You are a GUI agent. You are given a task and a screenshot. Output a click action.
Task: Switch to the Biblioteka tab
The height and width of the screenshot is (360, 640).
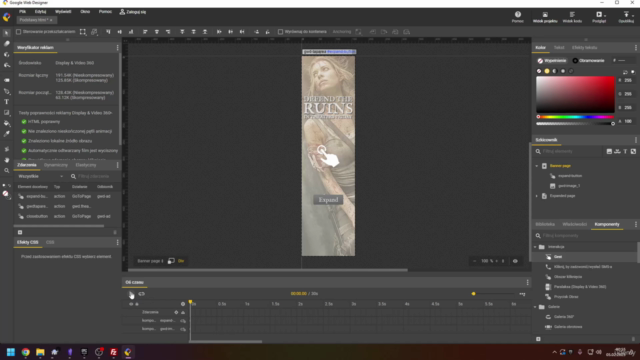(x=545, y=224)
